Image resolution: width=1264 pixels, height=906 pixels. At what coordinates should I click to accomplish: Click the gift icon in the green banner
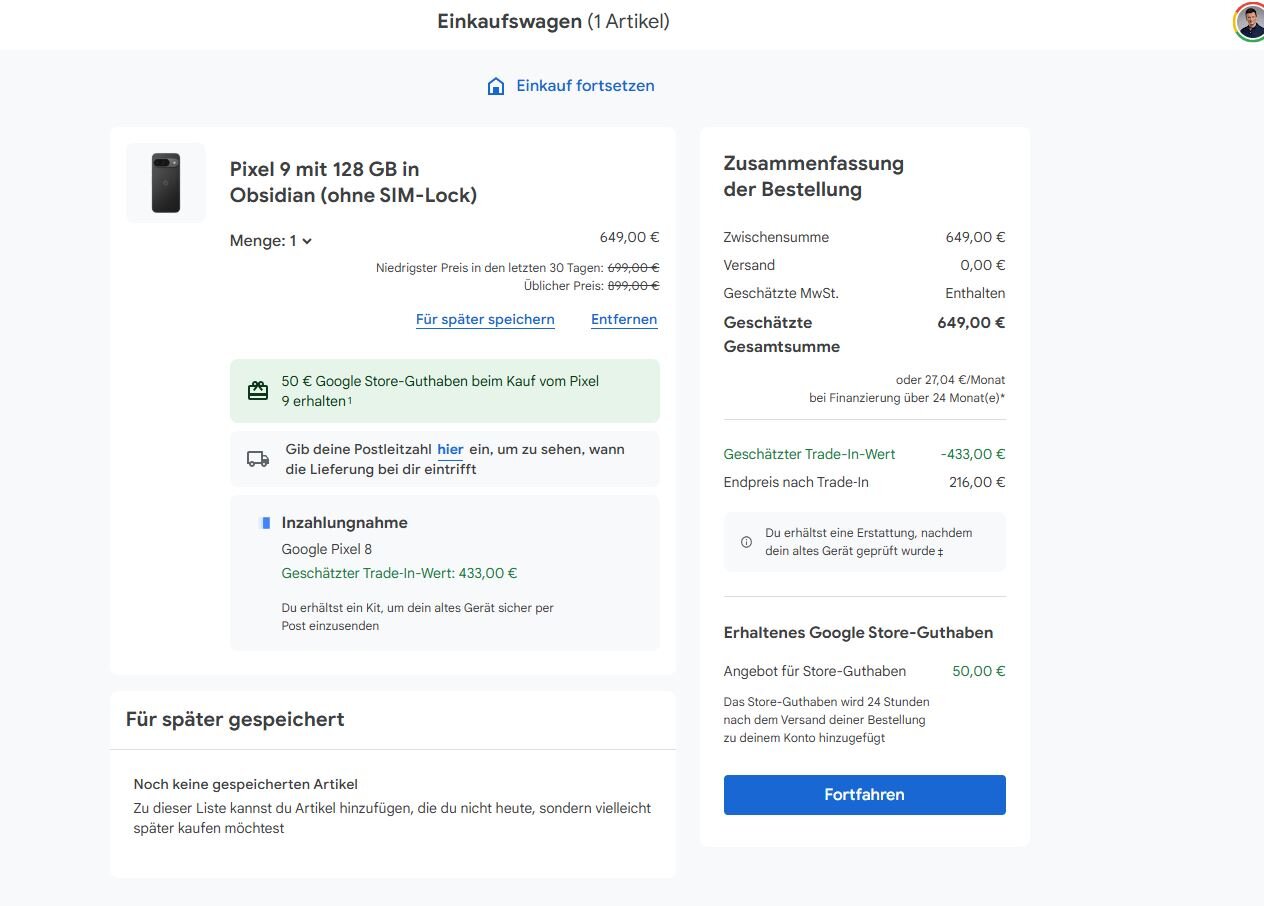pos(258,391)
